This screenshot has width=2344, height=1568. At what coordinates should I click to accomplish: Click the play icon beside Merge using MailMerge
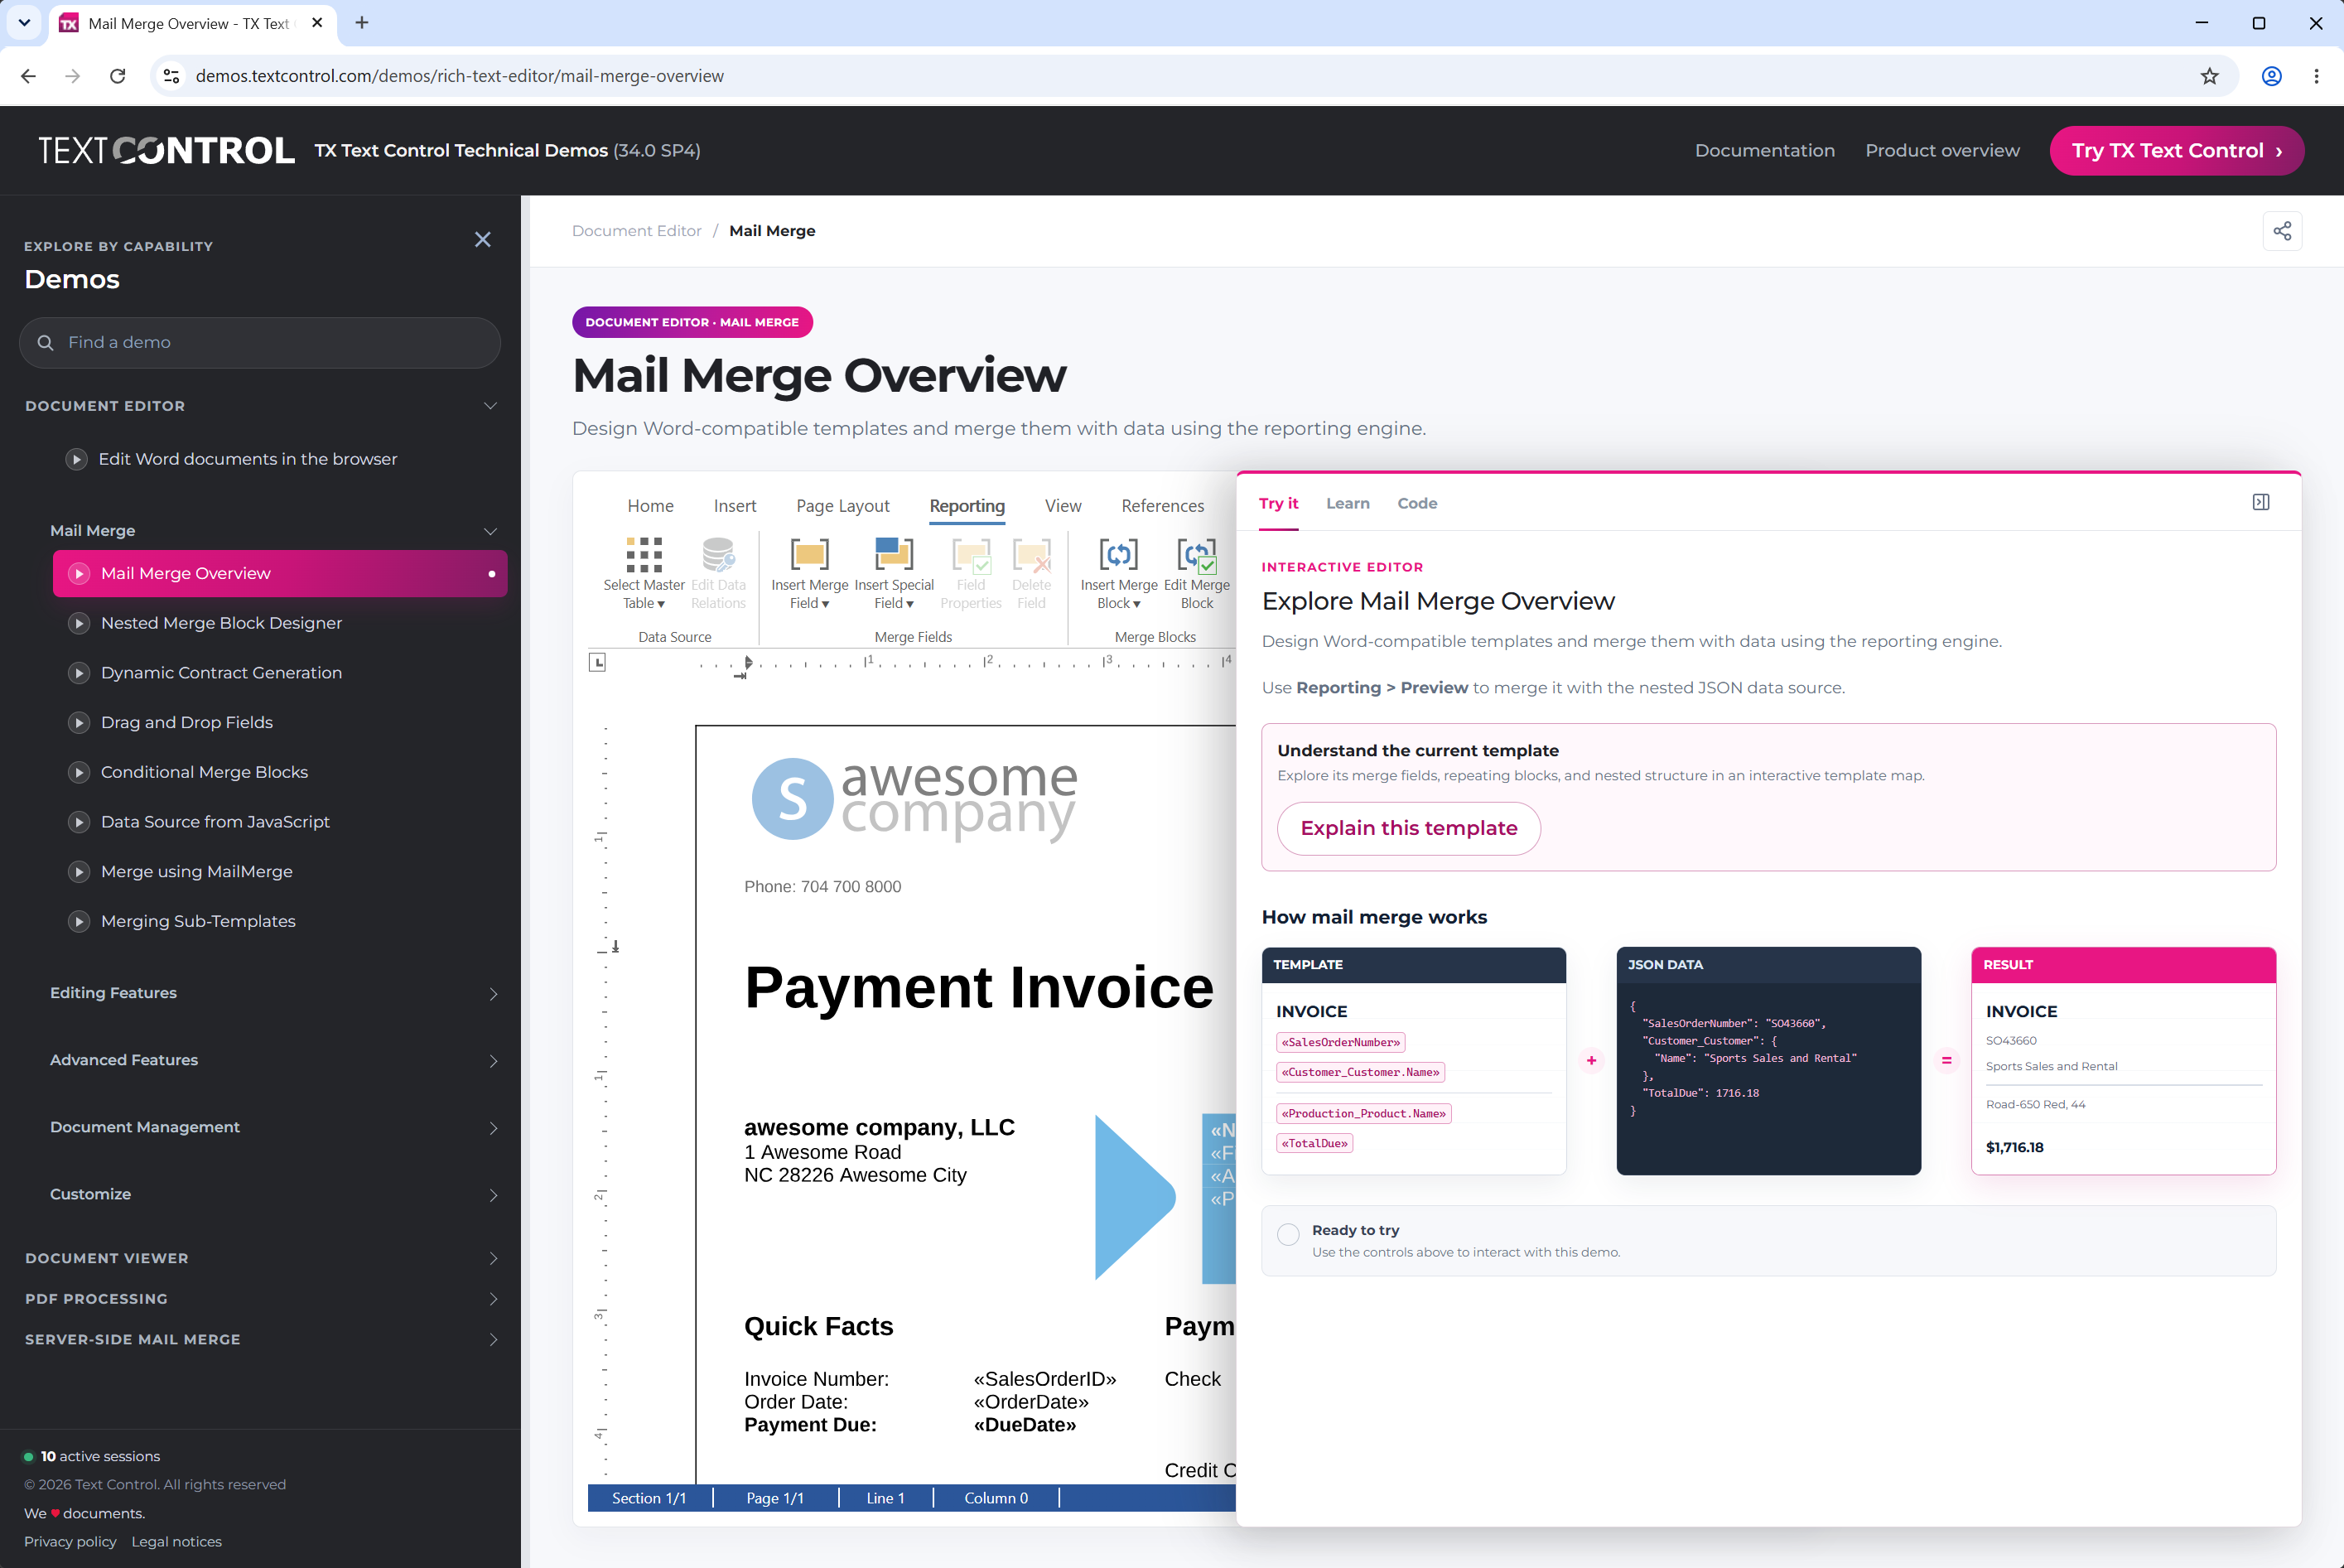[x=79, y=871]
